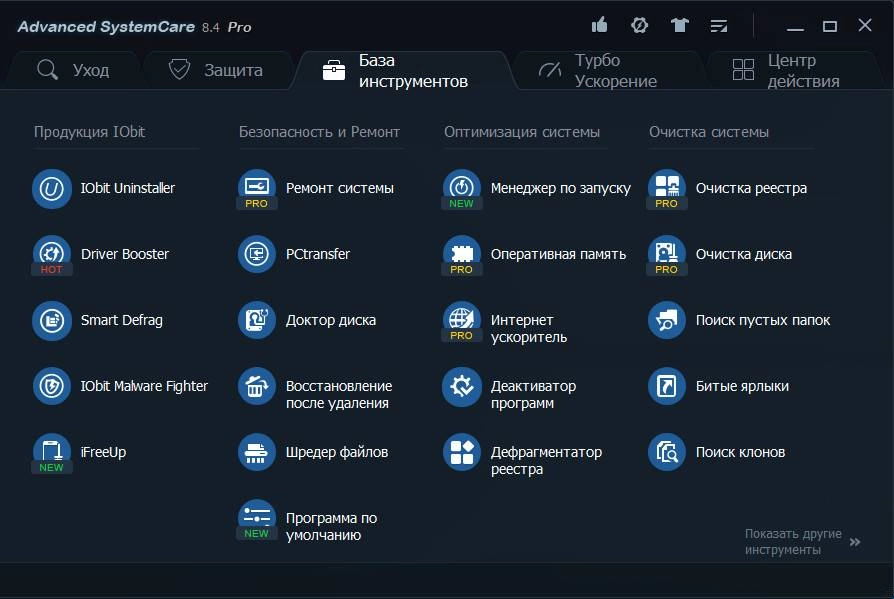Switch to the Уход tab
The height and width of the screenshot is (599, 894).
tap(73, 70)
